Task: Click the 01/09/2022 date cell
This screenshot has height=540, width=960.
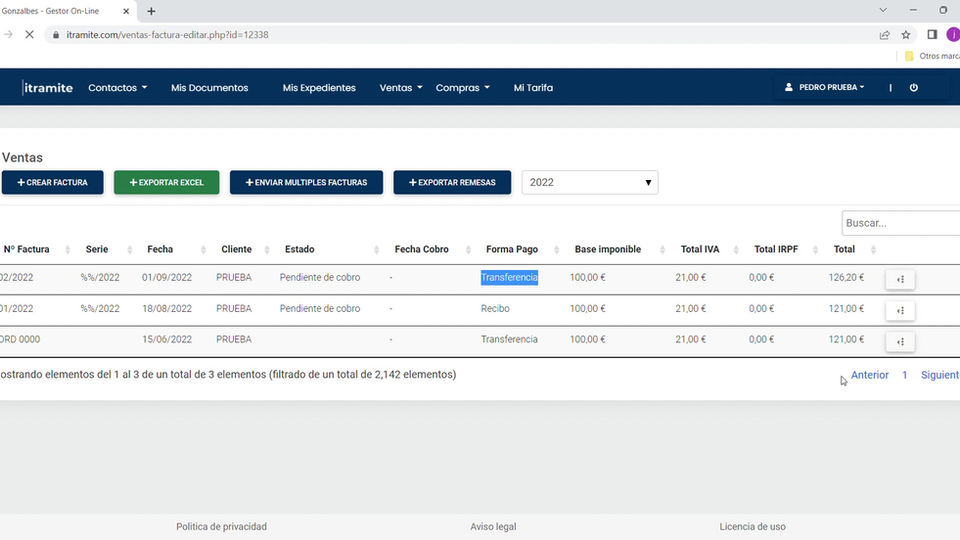Action: click(x=167, y=277)
